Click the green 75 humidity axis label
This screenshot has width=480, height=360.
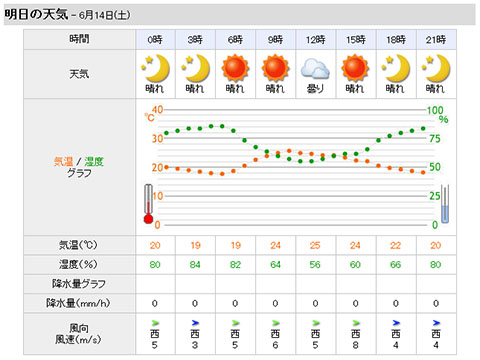coord(435,138)
